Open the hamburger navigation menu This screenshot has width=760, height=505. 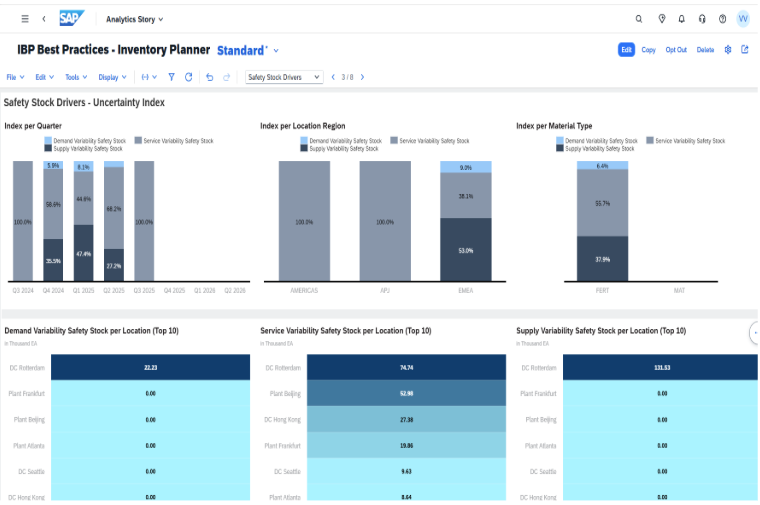[25, 19]
